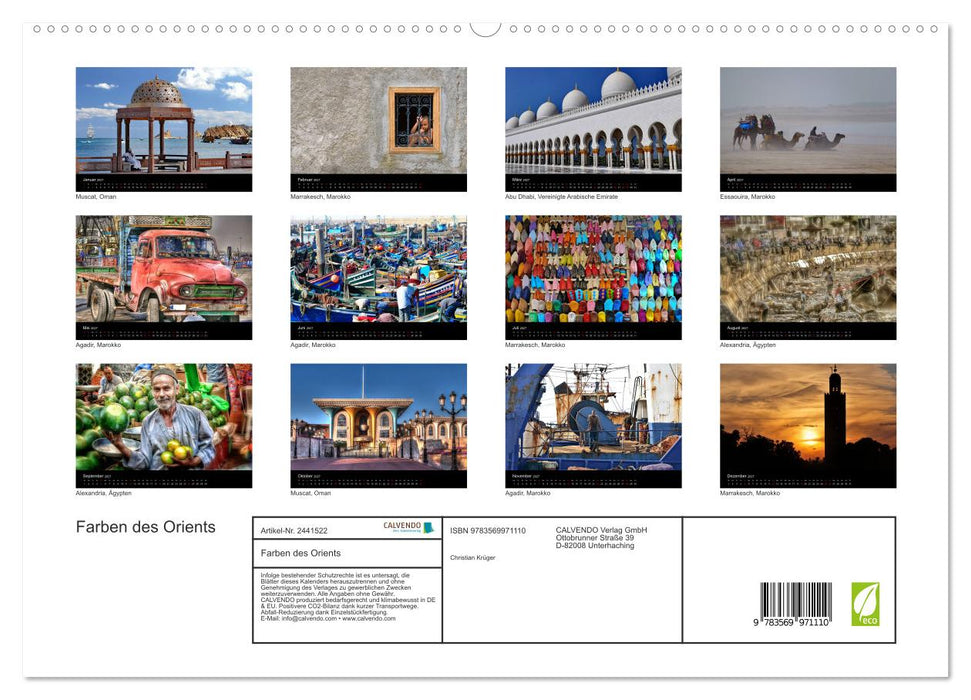
Task: Click the barcode number 9 783569 971110
Action: tap(791, 623)
